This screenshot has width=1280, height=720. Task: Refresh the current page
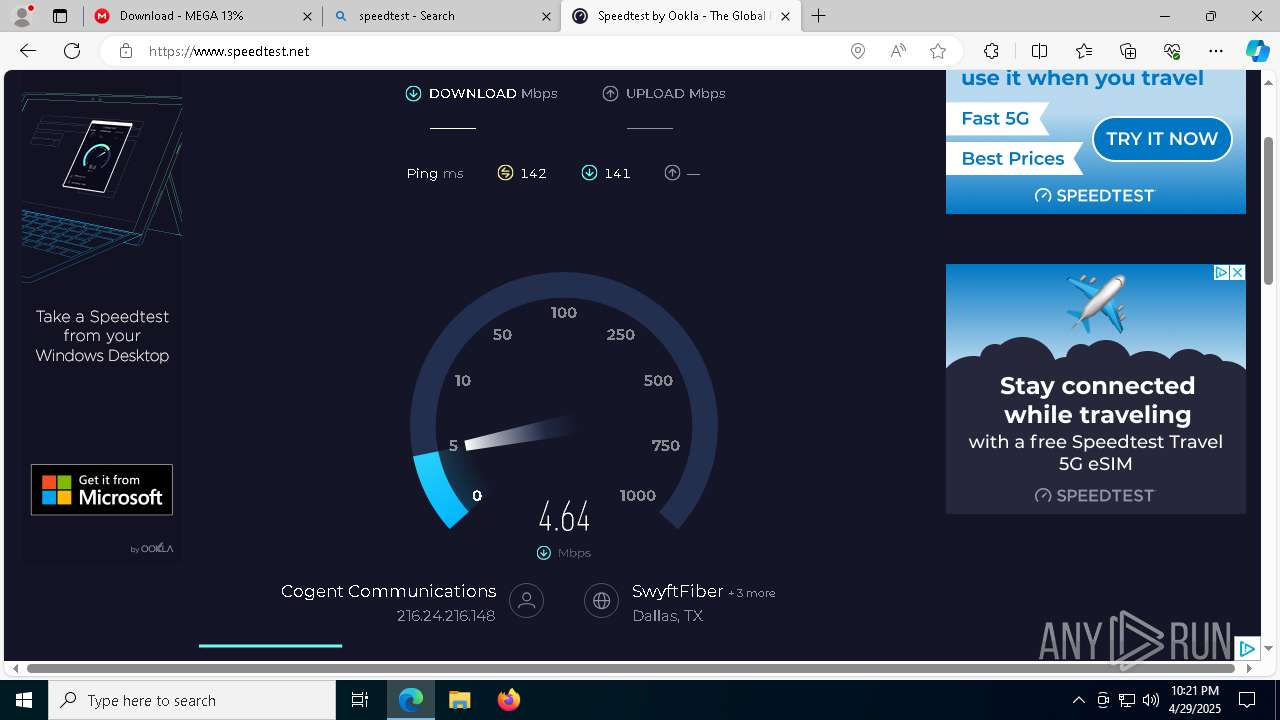72,51
